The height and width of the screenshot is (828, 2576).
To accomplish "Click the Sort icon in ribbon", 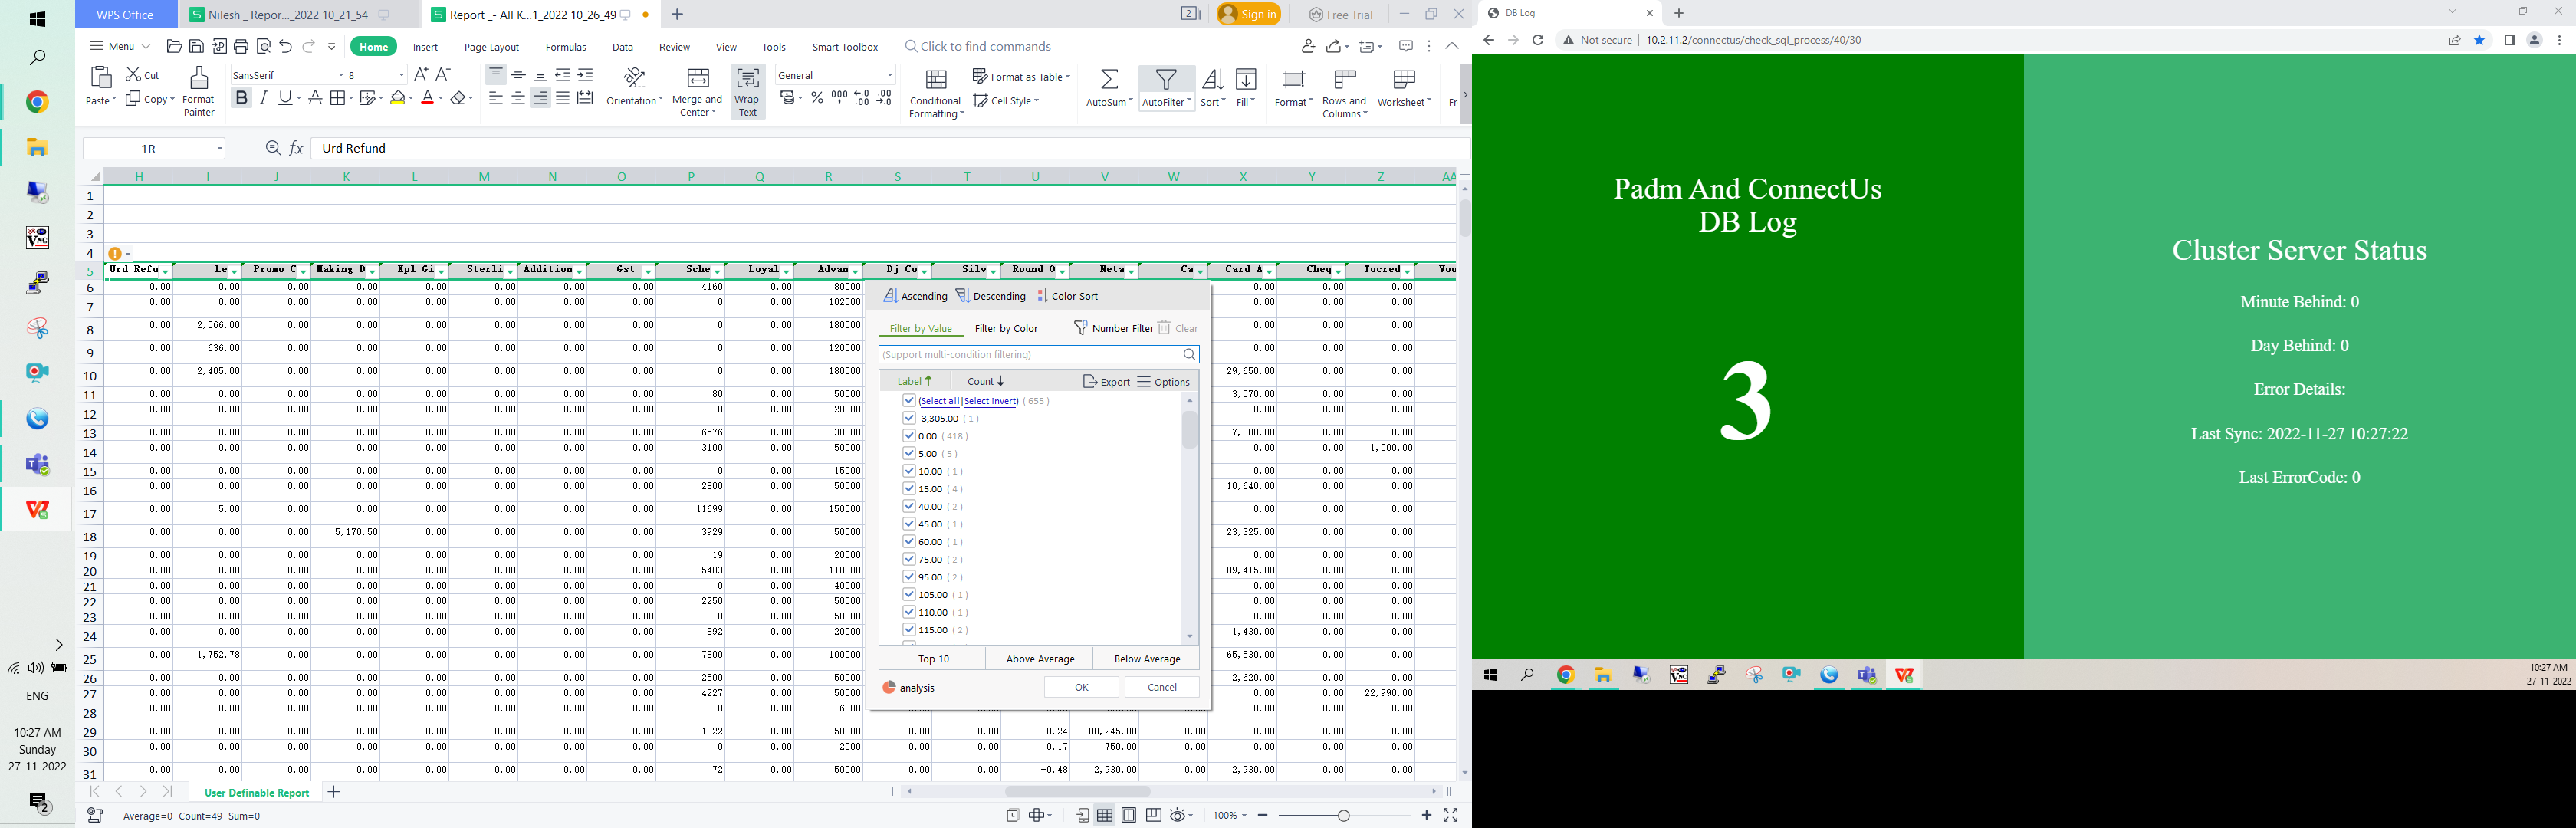I will (x=1212, y=79).
